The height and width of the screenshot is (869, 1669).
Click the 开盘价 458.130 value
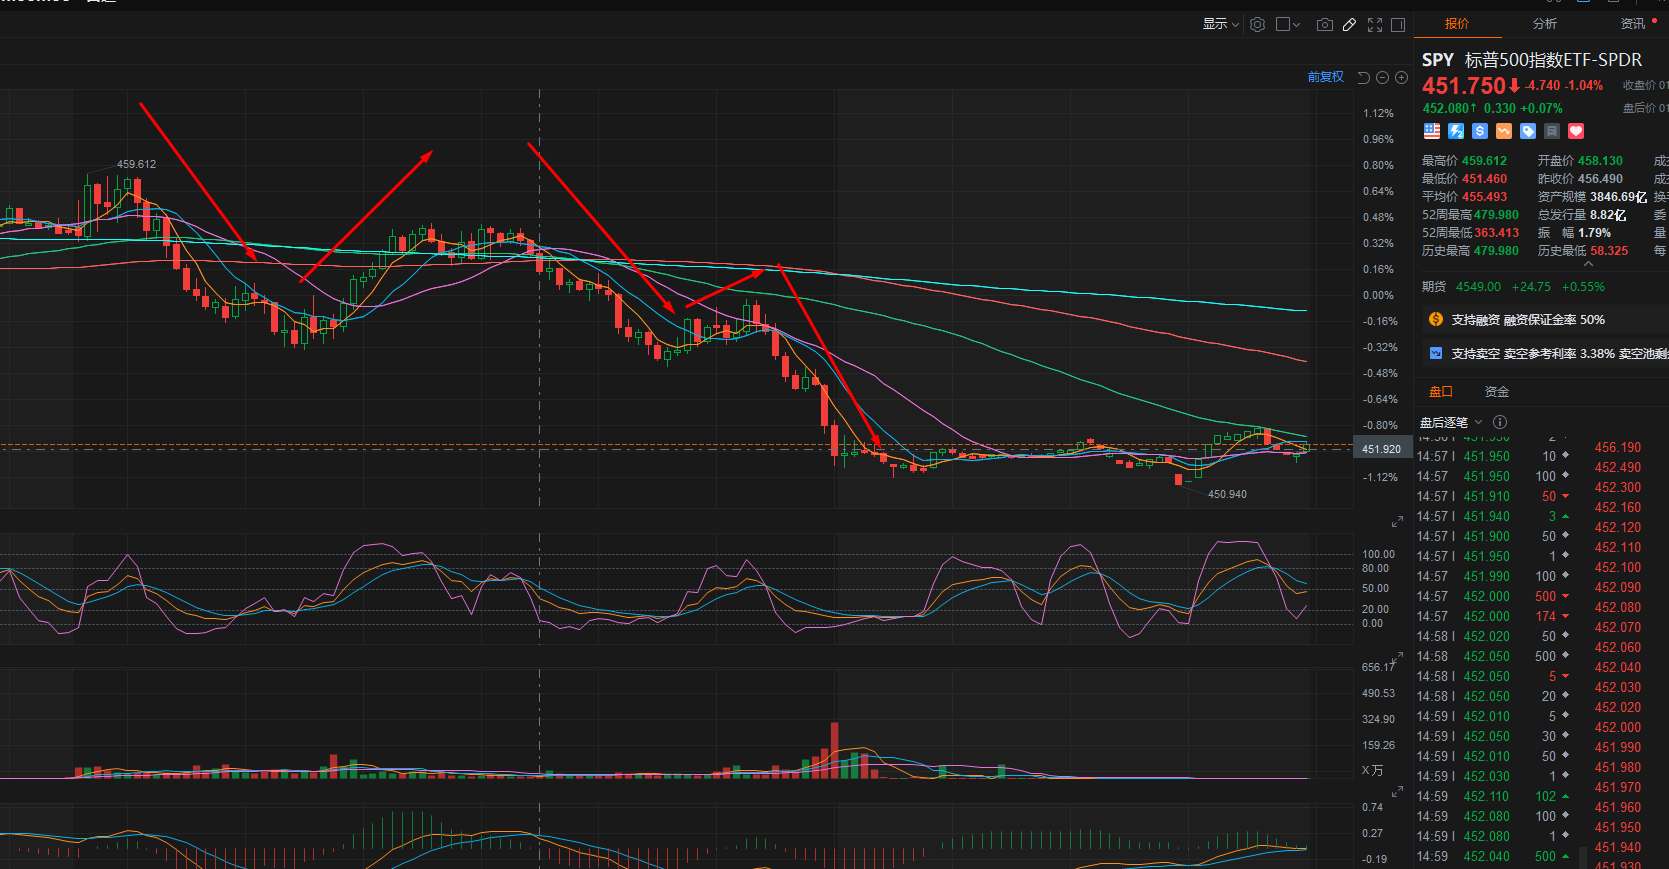[1600, 161]
